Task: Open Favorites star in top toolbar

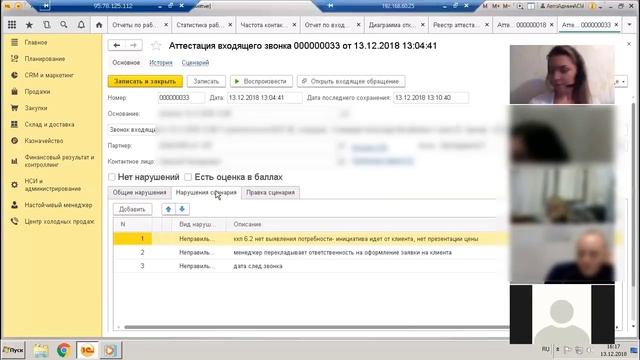Action: [29, 25]
